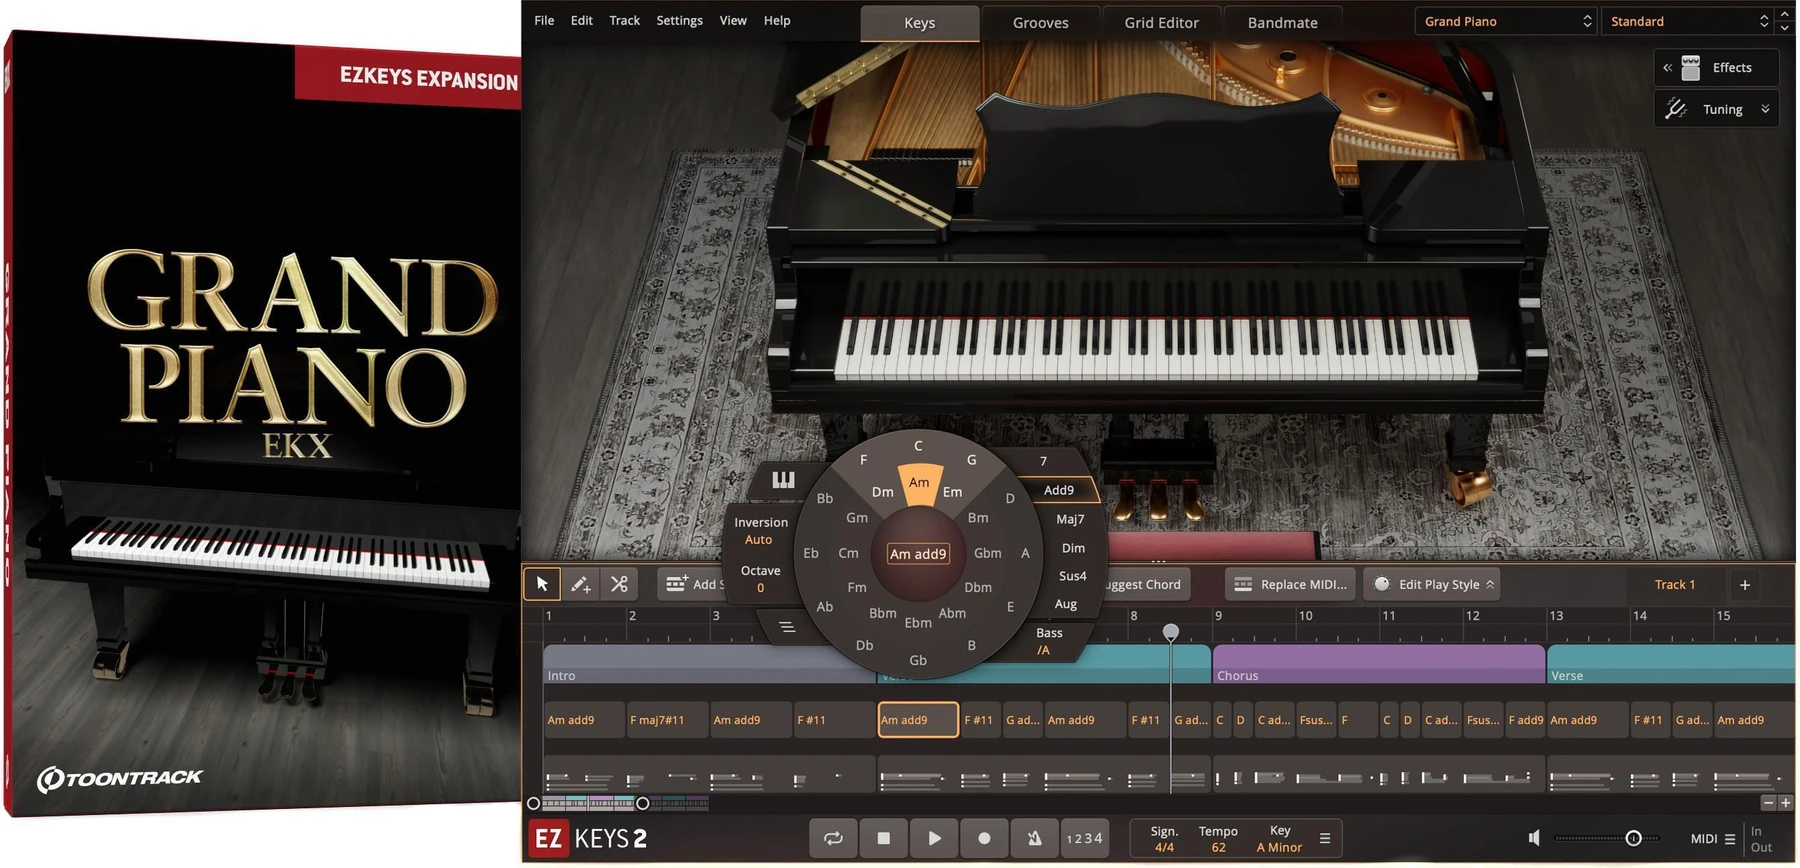Select the F maj7#11 chord block
1800x868 pixels.
tap(666, 720)
